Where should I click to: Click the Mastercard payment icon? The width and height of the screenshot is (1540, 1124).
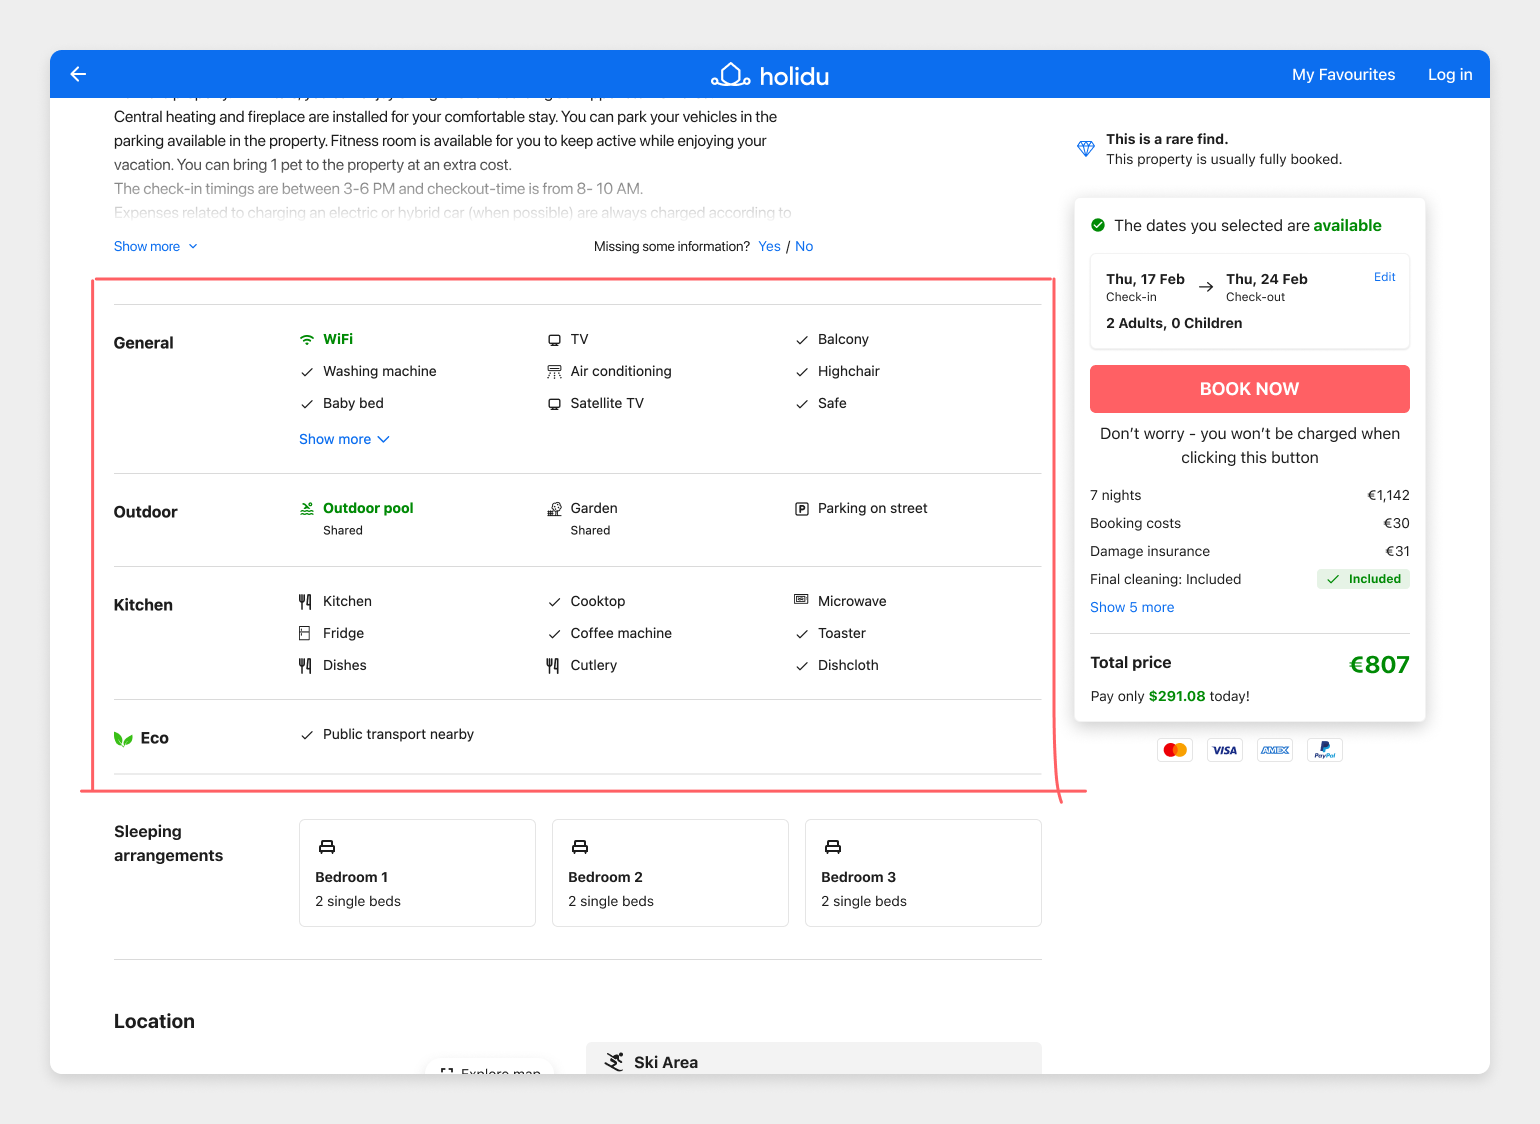[x=1175, y=750]
